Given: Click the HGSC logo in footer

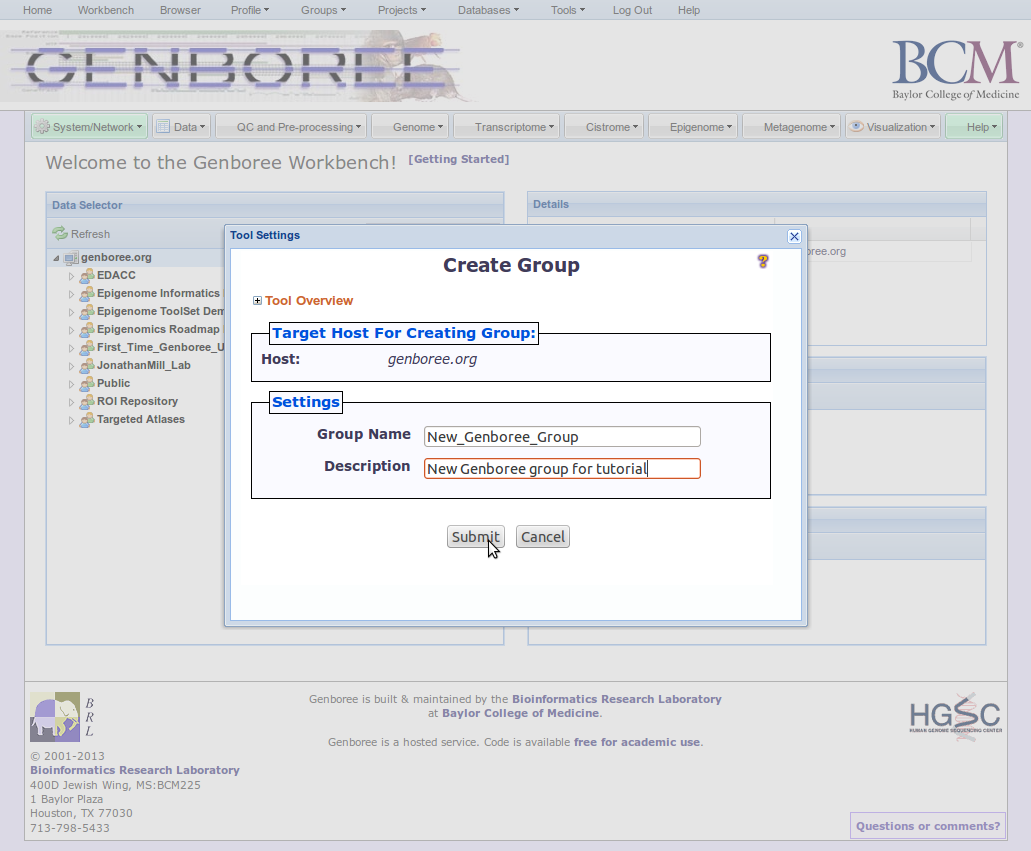Looking at the screenshot, I should click(954, 714).
